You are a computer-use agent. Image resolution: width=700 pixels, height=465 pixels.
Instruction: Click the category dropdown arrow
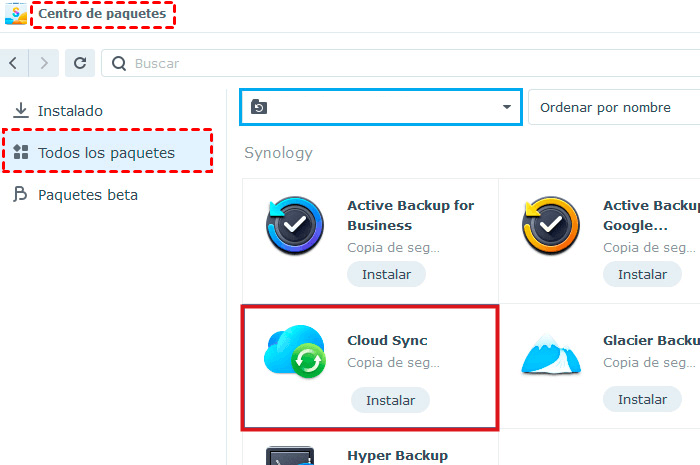pos(507,107)
